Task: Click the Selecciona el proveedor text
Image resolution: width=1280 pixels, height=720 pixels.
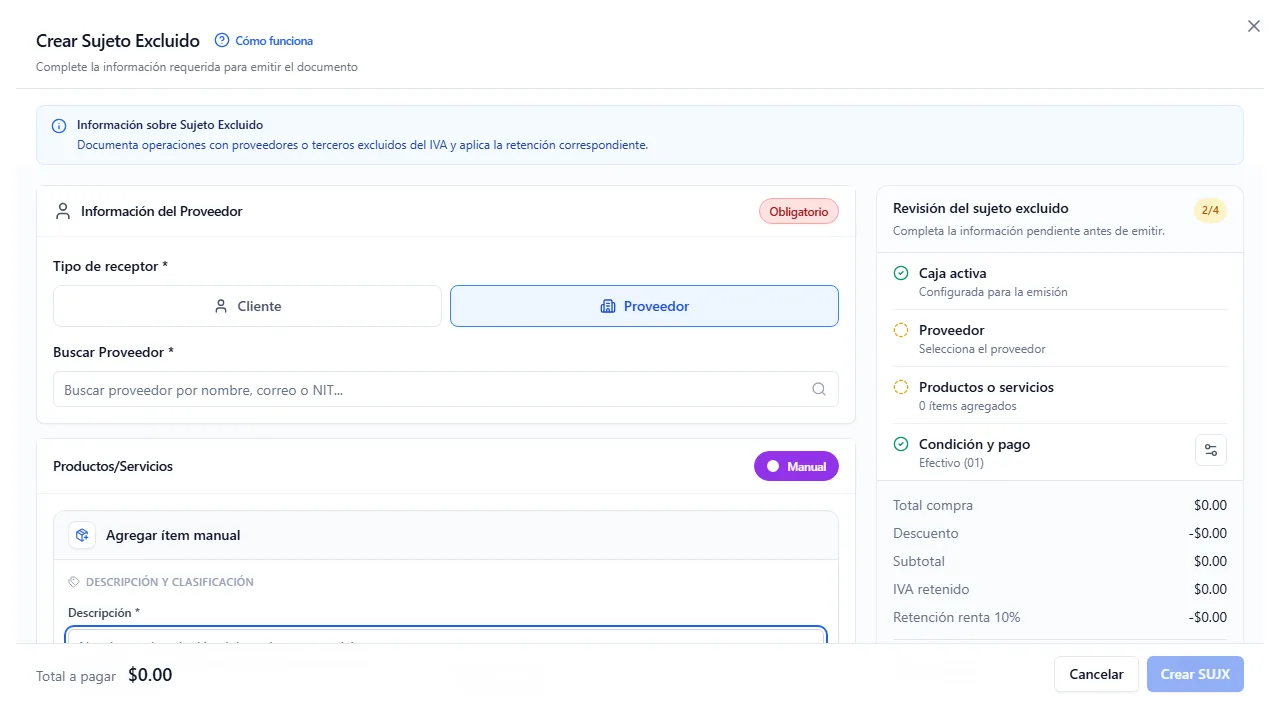Action: pyautogui.click(x=982, y=349)
